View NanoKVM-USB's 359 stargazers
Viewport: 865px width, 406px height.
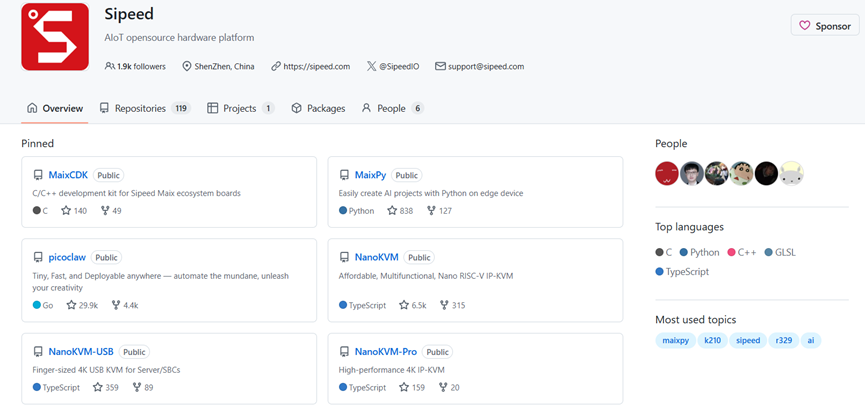106,388
